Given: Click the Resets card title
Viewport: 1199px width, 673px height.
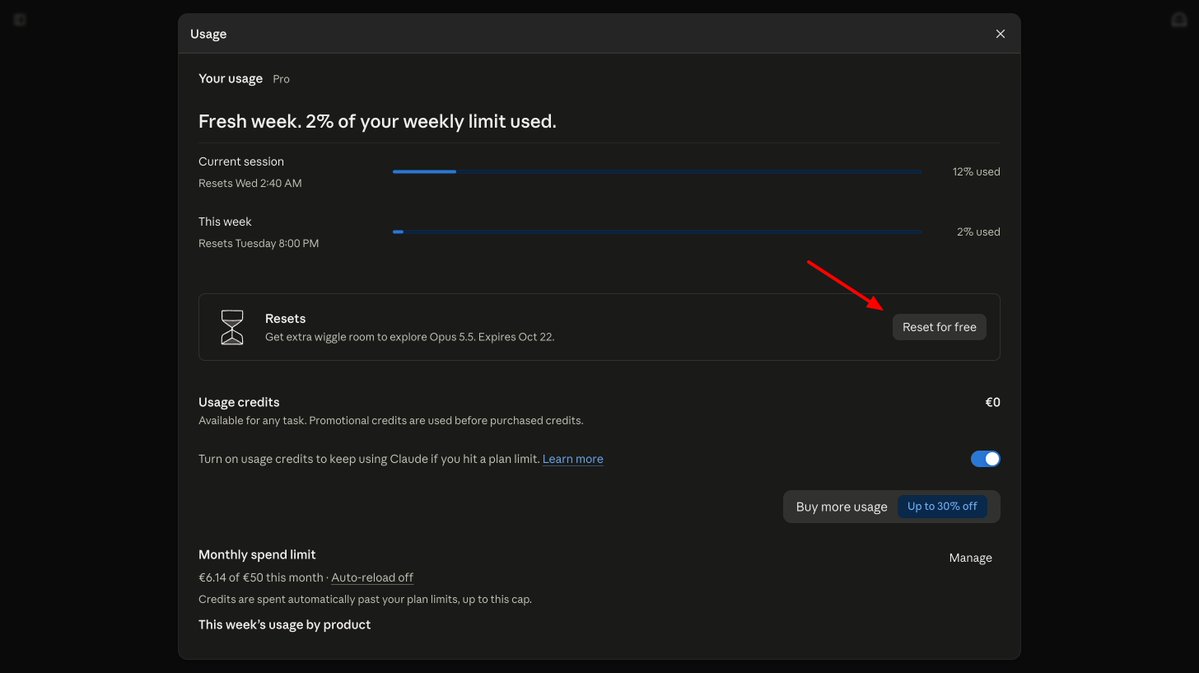Looking at the screenshot, I should coord(285,318).
